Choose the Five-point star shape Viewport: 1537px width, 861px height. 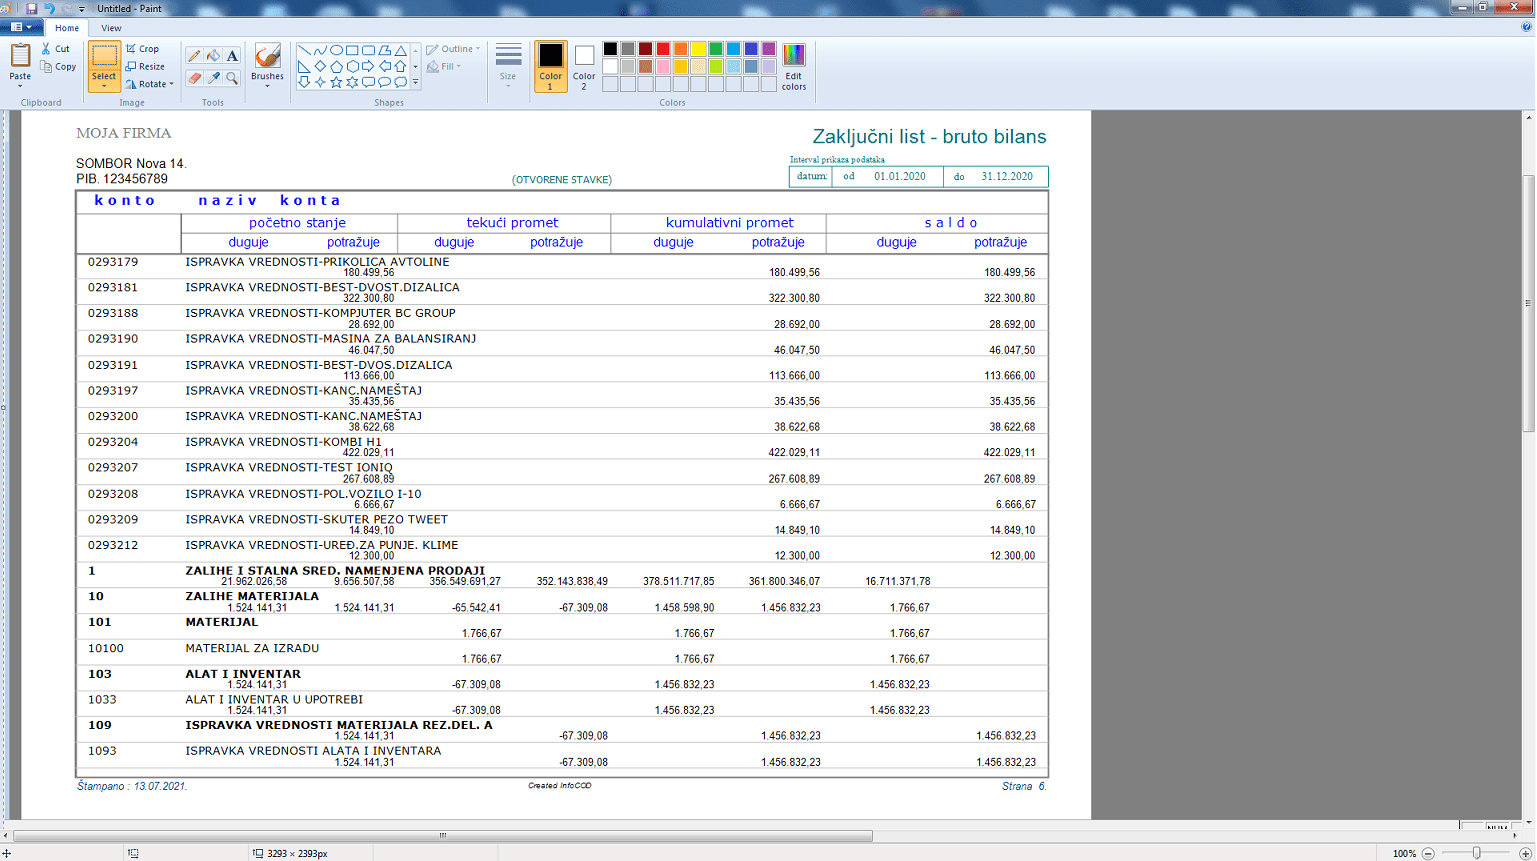click(x=336, y=82)
